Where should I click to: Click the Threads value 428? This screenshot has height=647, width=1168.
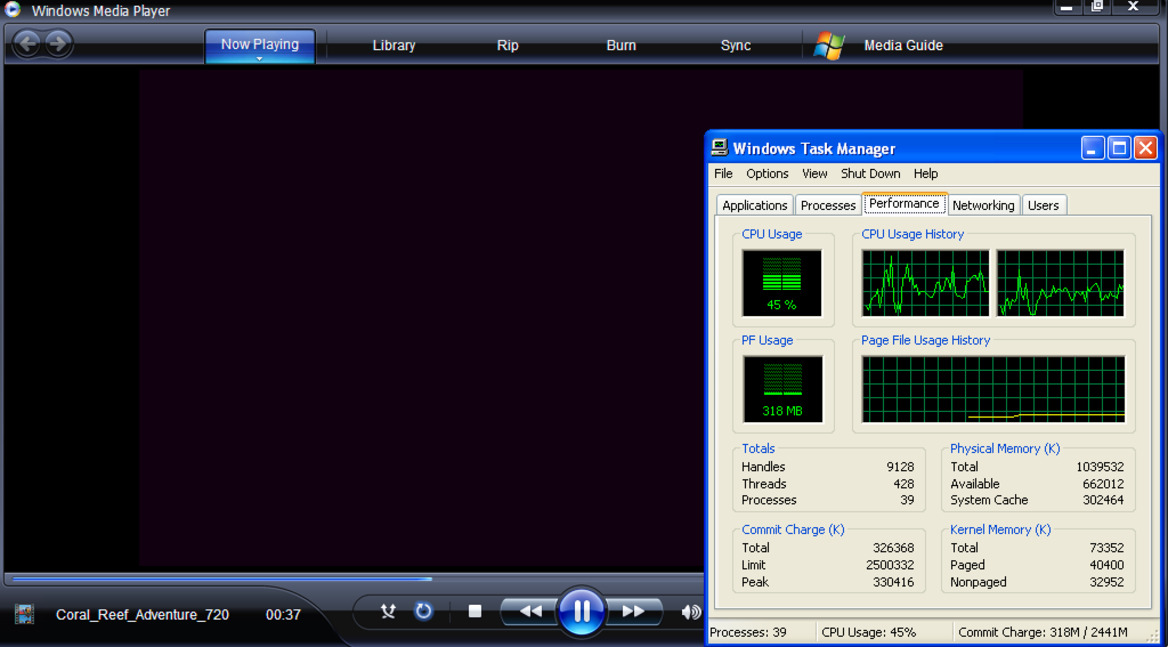point(904,484)
